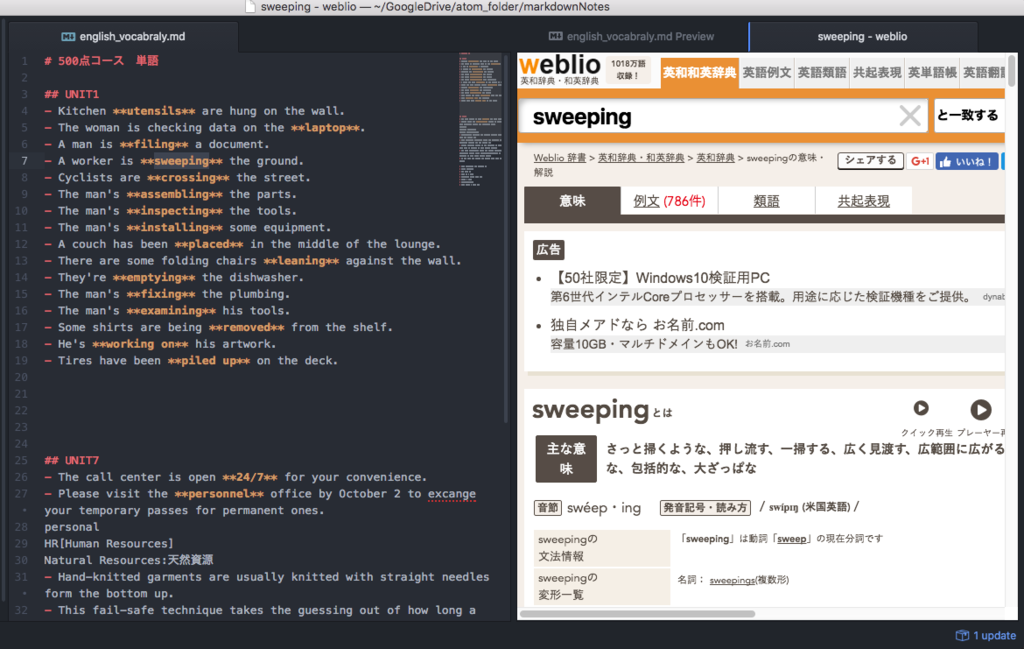Viewport: 1024px width, 649px height.
Task: Open the 【50社限定】Windows10検証用PC ad link
Action: [660, 278]
